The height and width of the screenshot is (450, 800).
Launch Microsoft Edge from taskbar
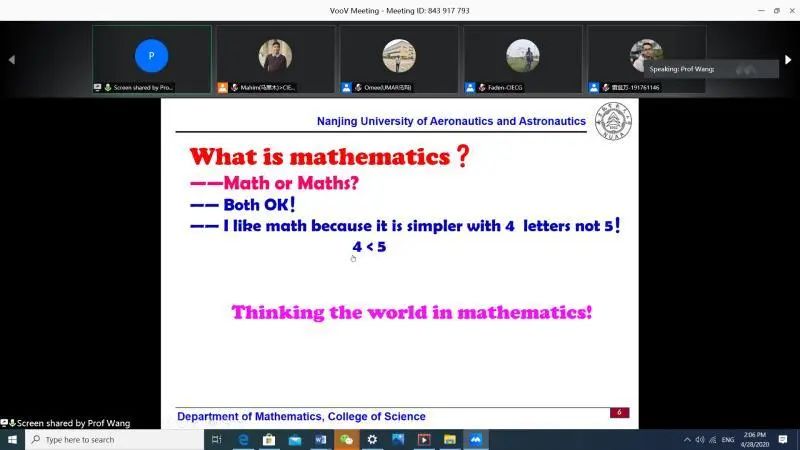(243, 439)
